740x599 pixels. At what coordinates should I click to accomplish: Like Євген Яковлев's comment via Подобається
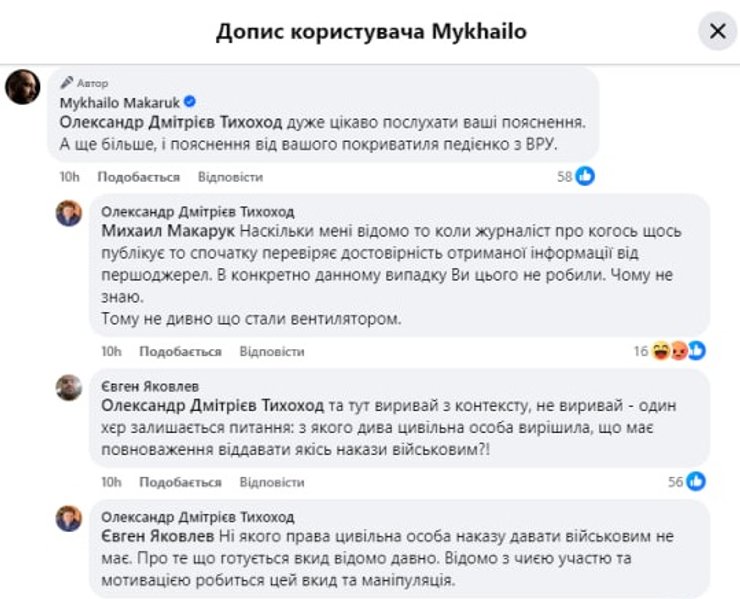[180, 482]
